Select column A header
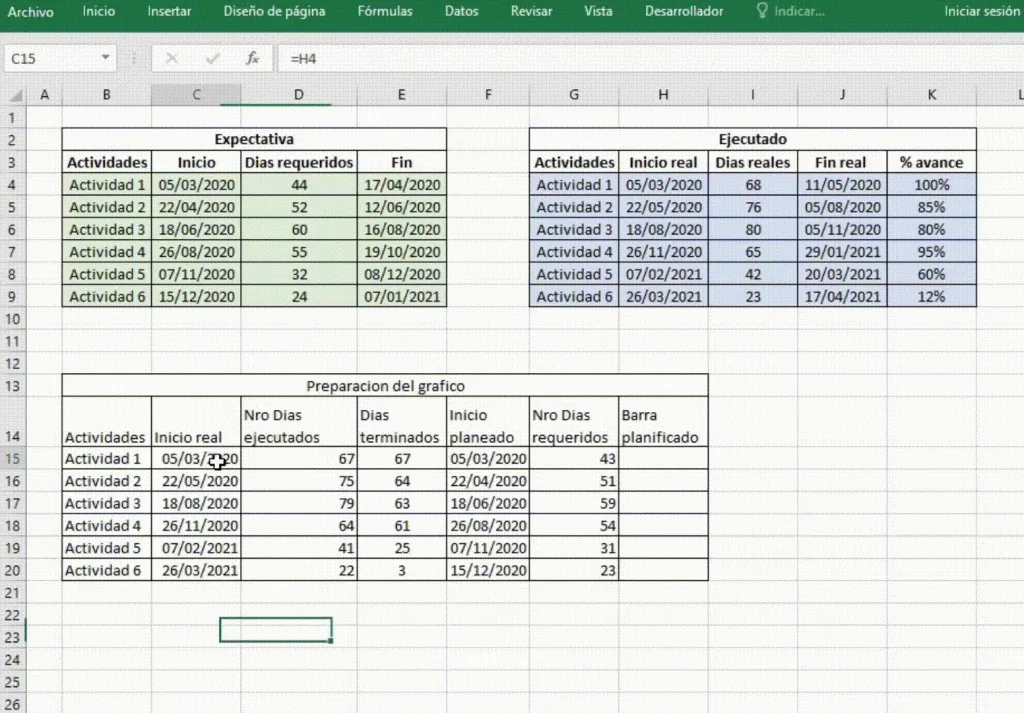1024x713 pixels. pos(44,95)
